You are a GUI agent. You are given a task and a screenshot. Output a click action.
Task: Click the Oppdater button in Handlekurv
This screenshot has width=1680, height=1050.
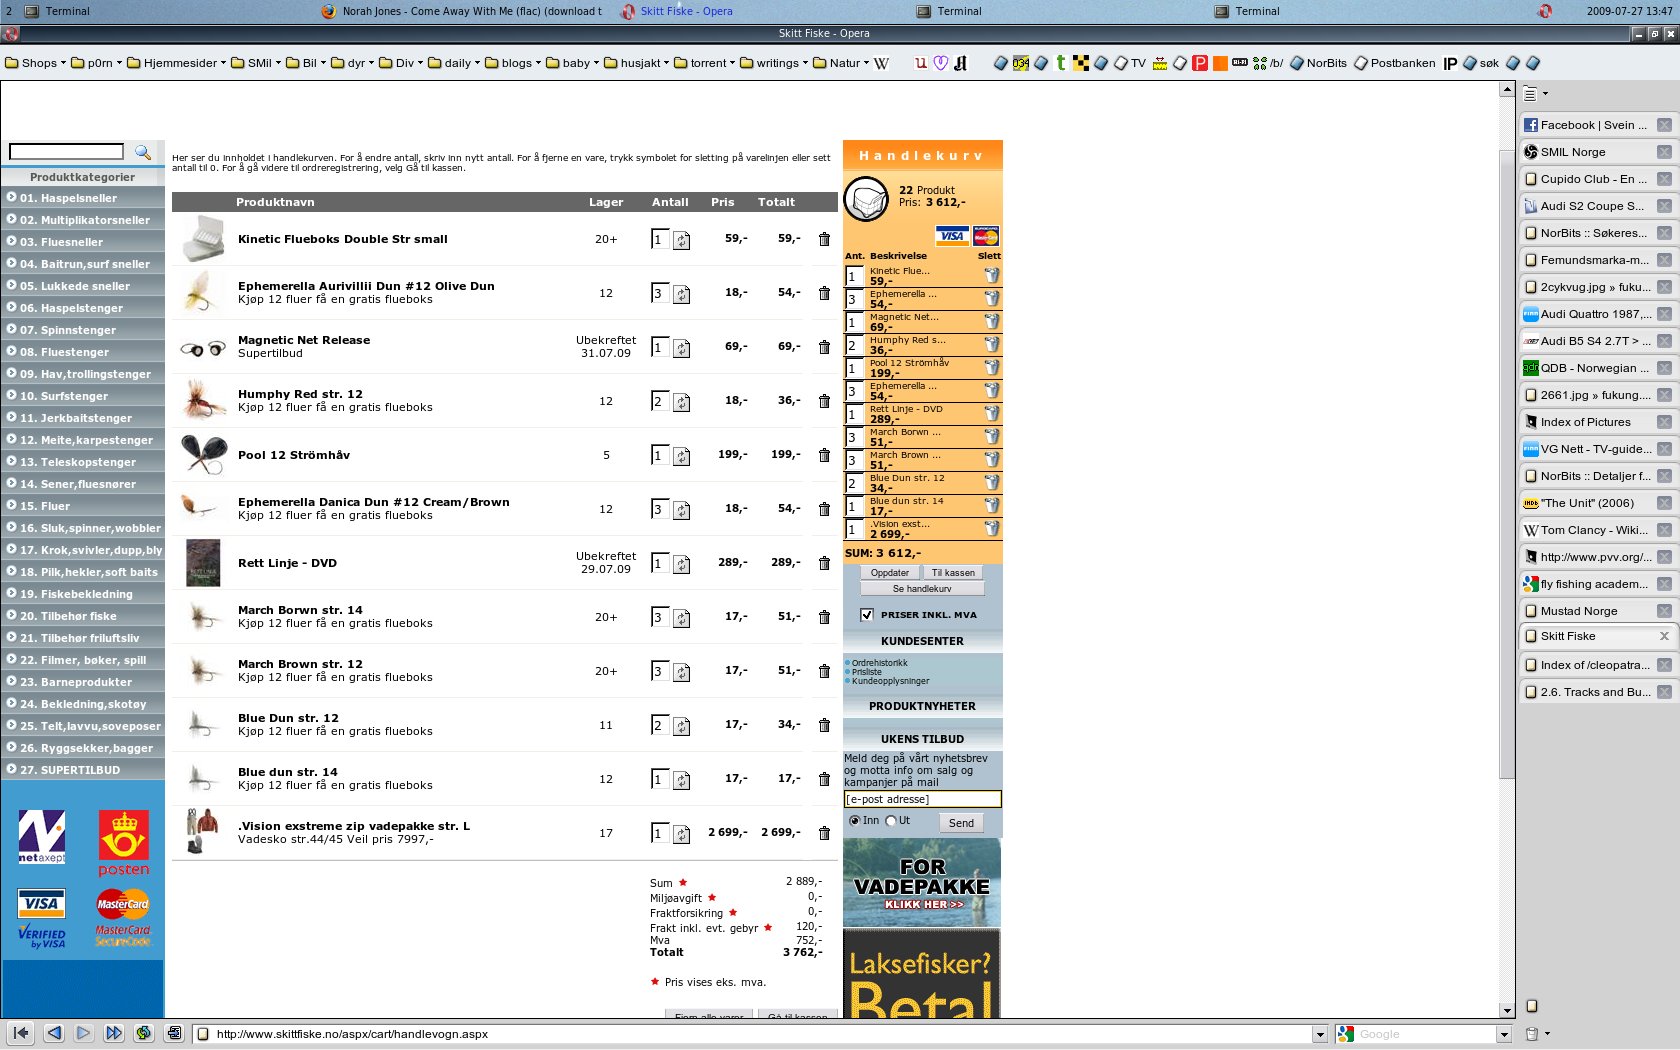tap(890, 573)
